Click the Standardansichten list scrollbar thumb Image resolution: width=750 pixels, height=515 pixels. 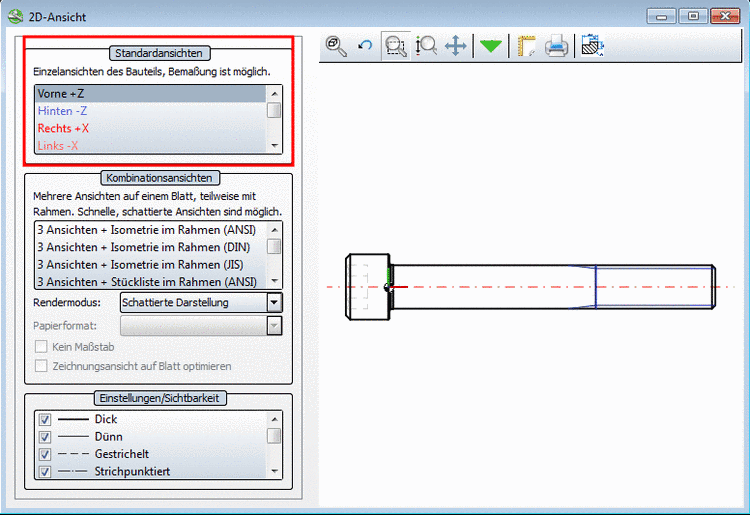click(x=274, y=110)
